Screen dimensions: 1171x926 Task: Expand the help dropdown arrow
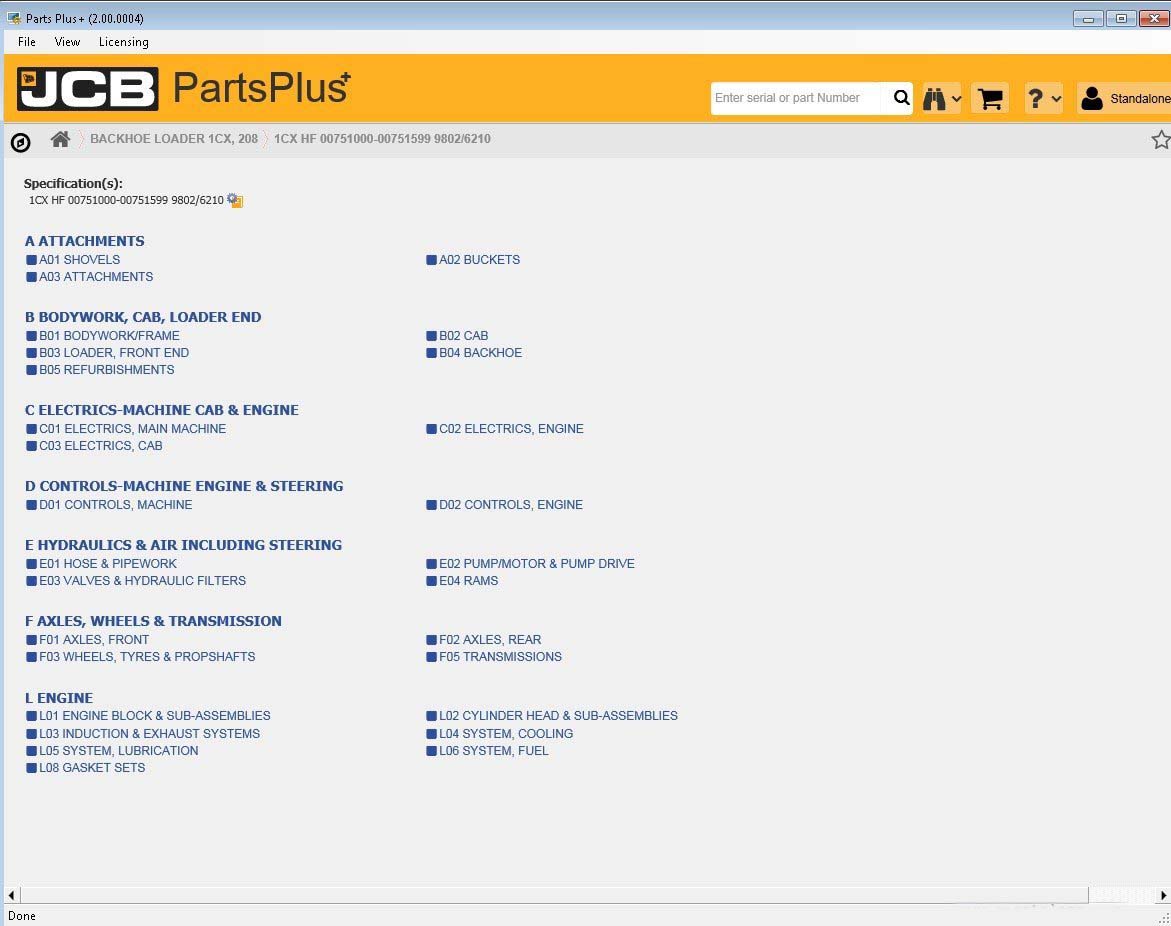point(1056,99)
